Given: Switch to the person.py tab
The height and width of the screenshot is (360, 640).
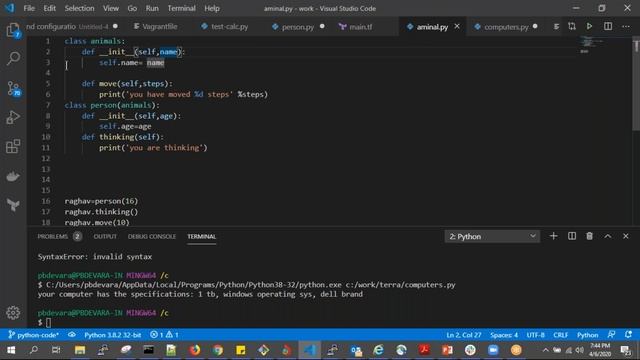Looking at the screenshot, I should [x=298, y=27].
